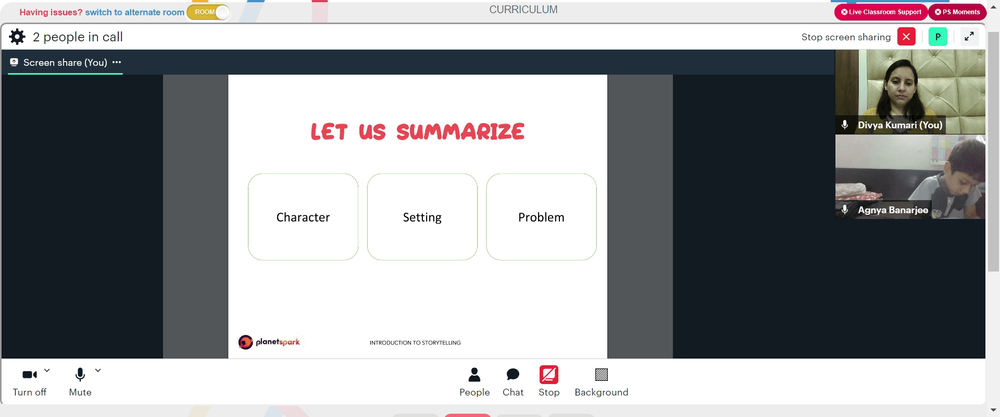Turn off the camera
The width and height of the screenshot is (1000, 417).
(30, 382)
